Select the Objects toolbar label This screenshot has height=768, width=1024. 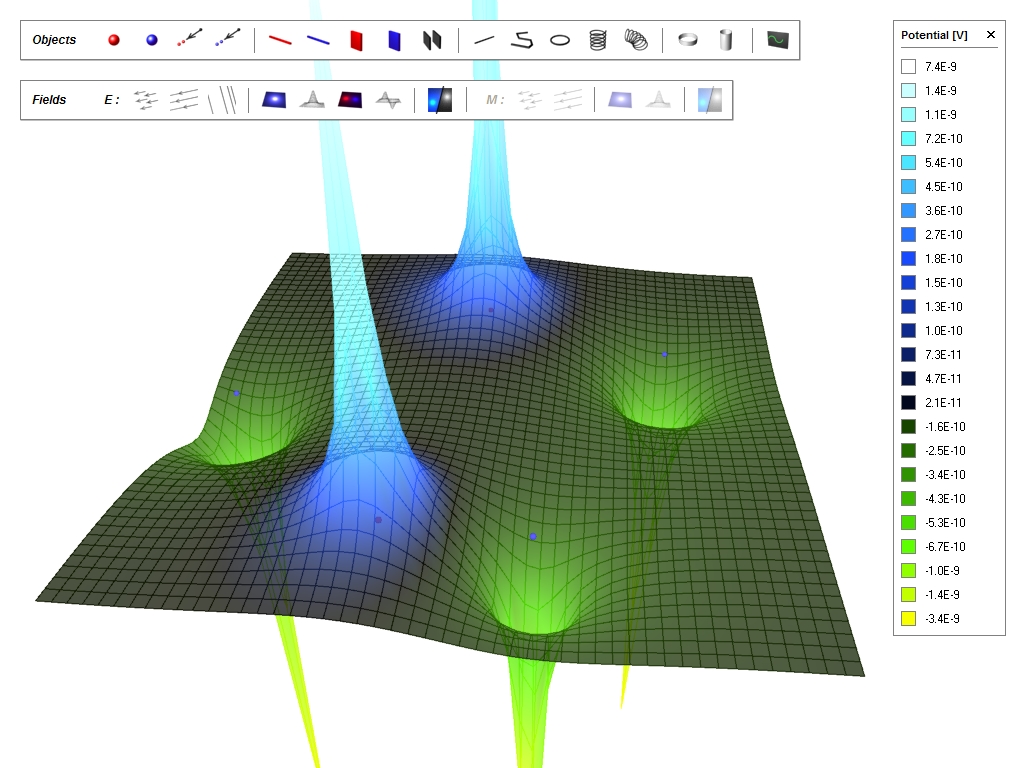click(54, 40)
